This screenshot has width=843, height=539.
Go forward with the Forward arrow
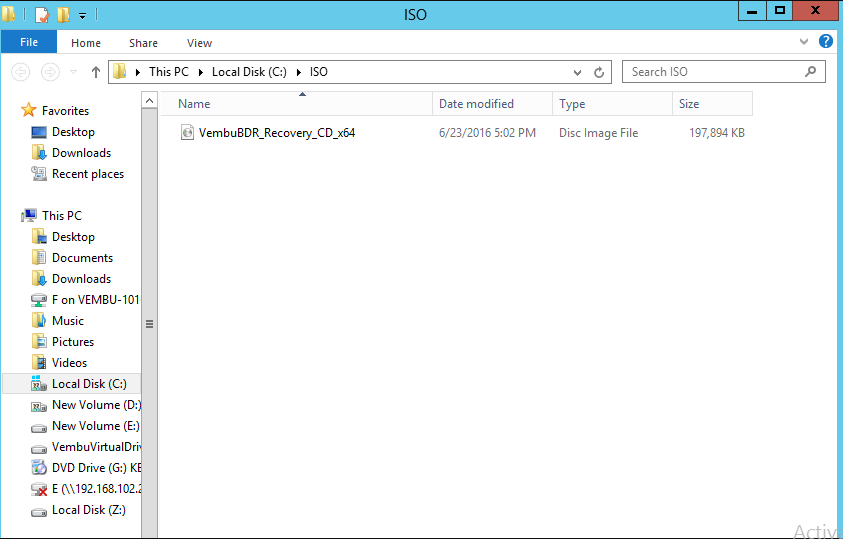tap(51, 71)
